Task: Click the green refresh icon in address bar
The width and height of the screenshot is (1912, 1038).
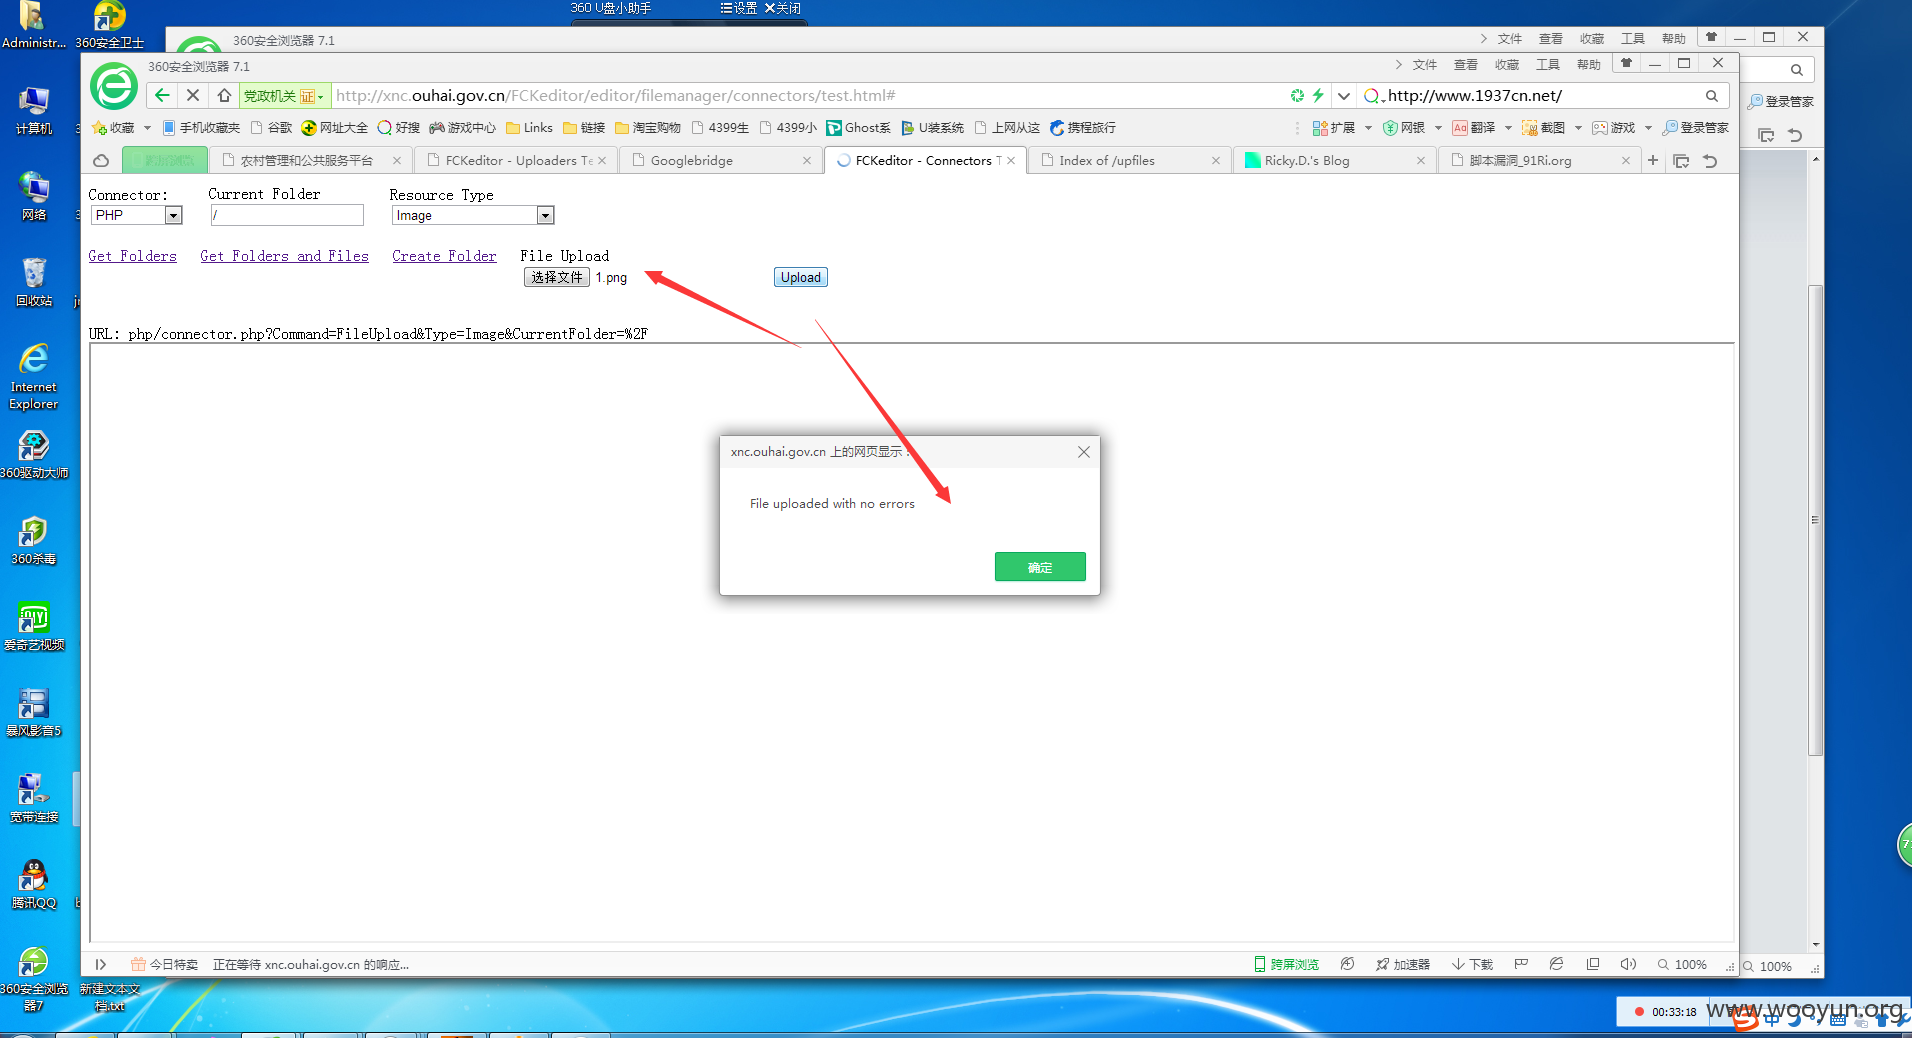Action: (1297, 95)
